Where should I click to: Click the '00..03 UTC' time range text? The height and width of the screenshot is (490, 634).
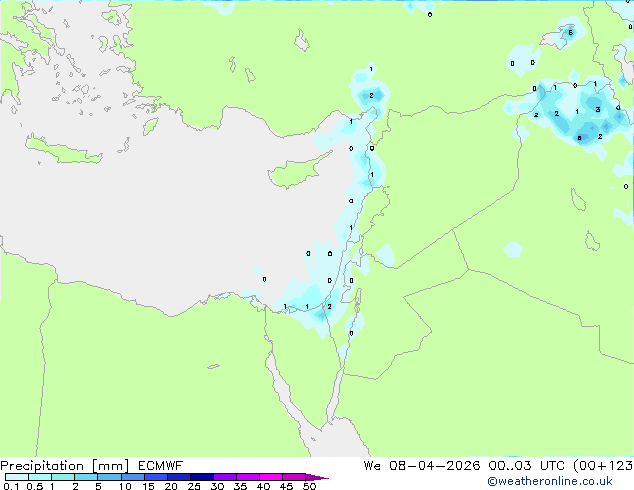pyautogui.click(x=527, y=466)
